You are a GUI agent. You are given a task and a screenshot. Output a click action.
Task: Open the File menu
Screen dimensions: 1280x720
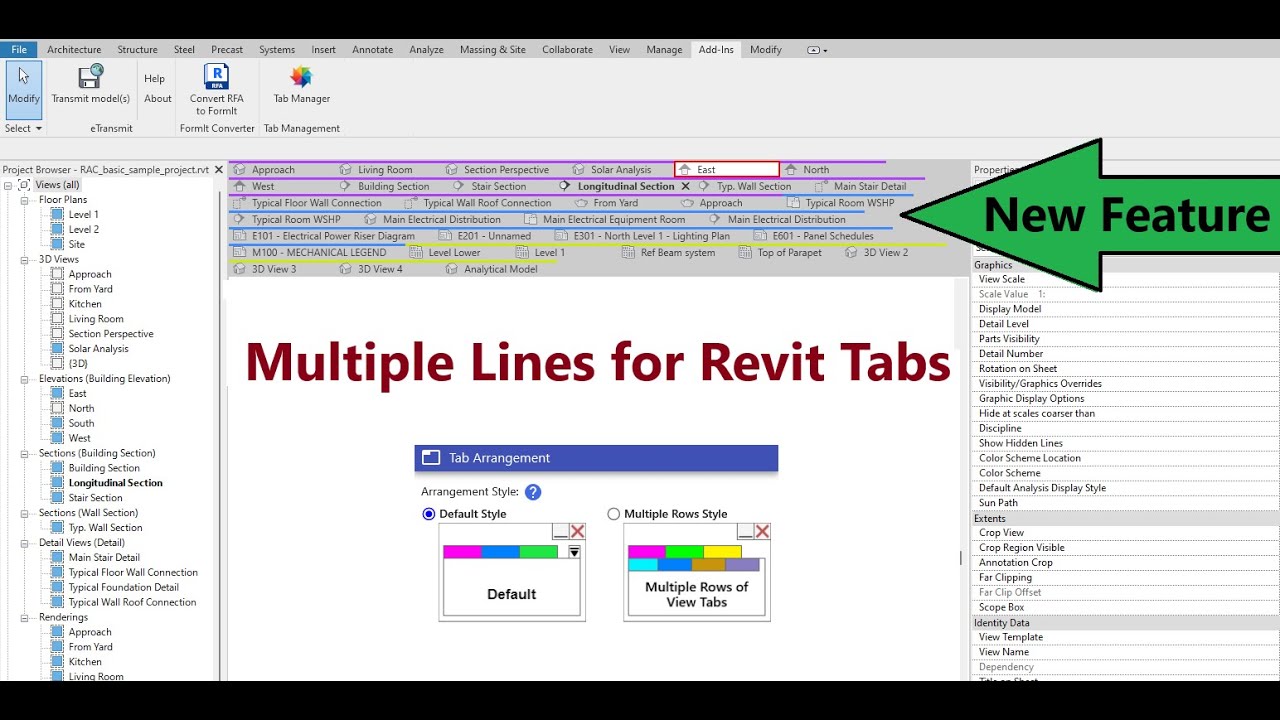pyautogui.click(x=19, y=50)
